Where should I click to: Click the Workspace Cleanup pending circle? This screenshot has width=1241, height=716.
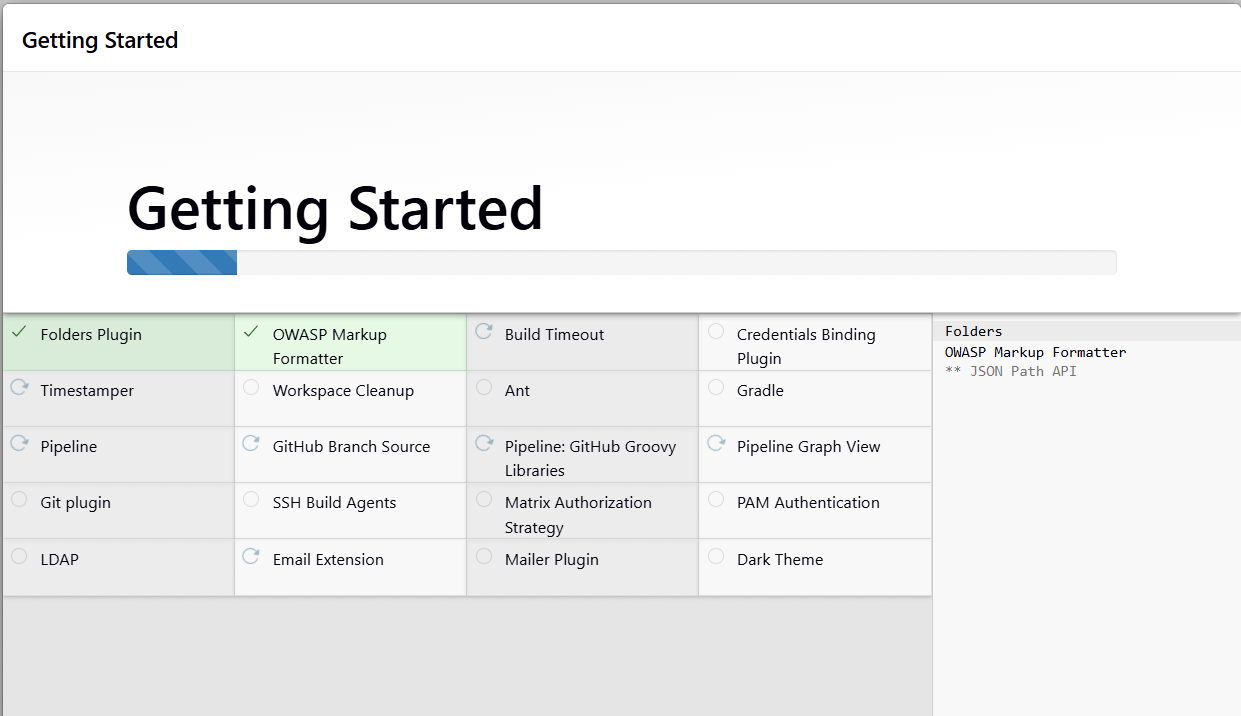pos(250,387)
